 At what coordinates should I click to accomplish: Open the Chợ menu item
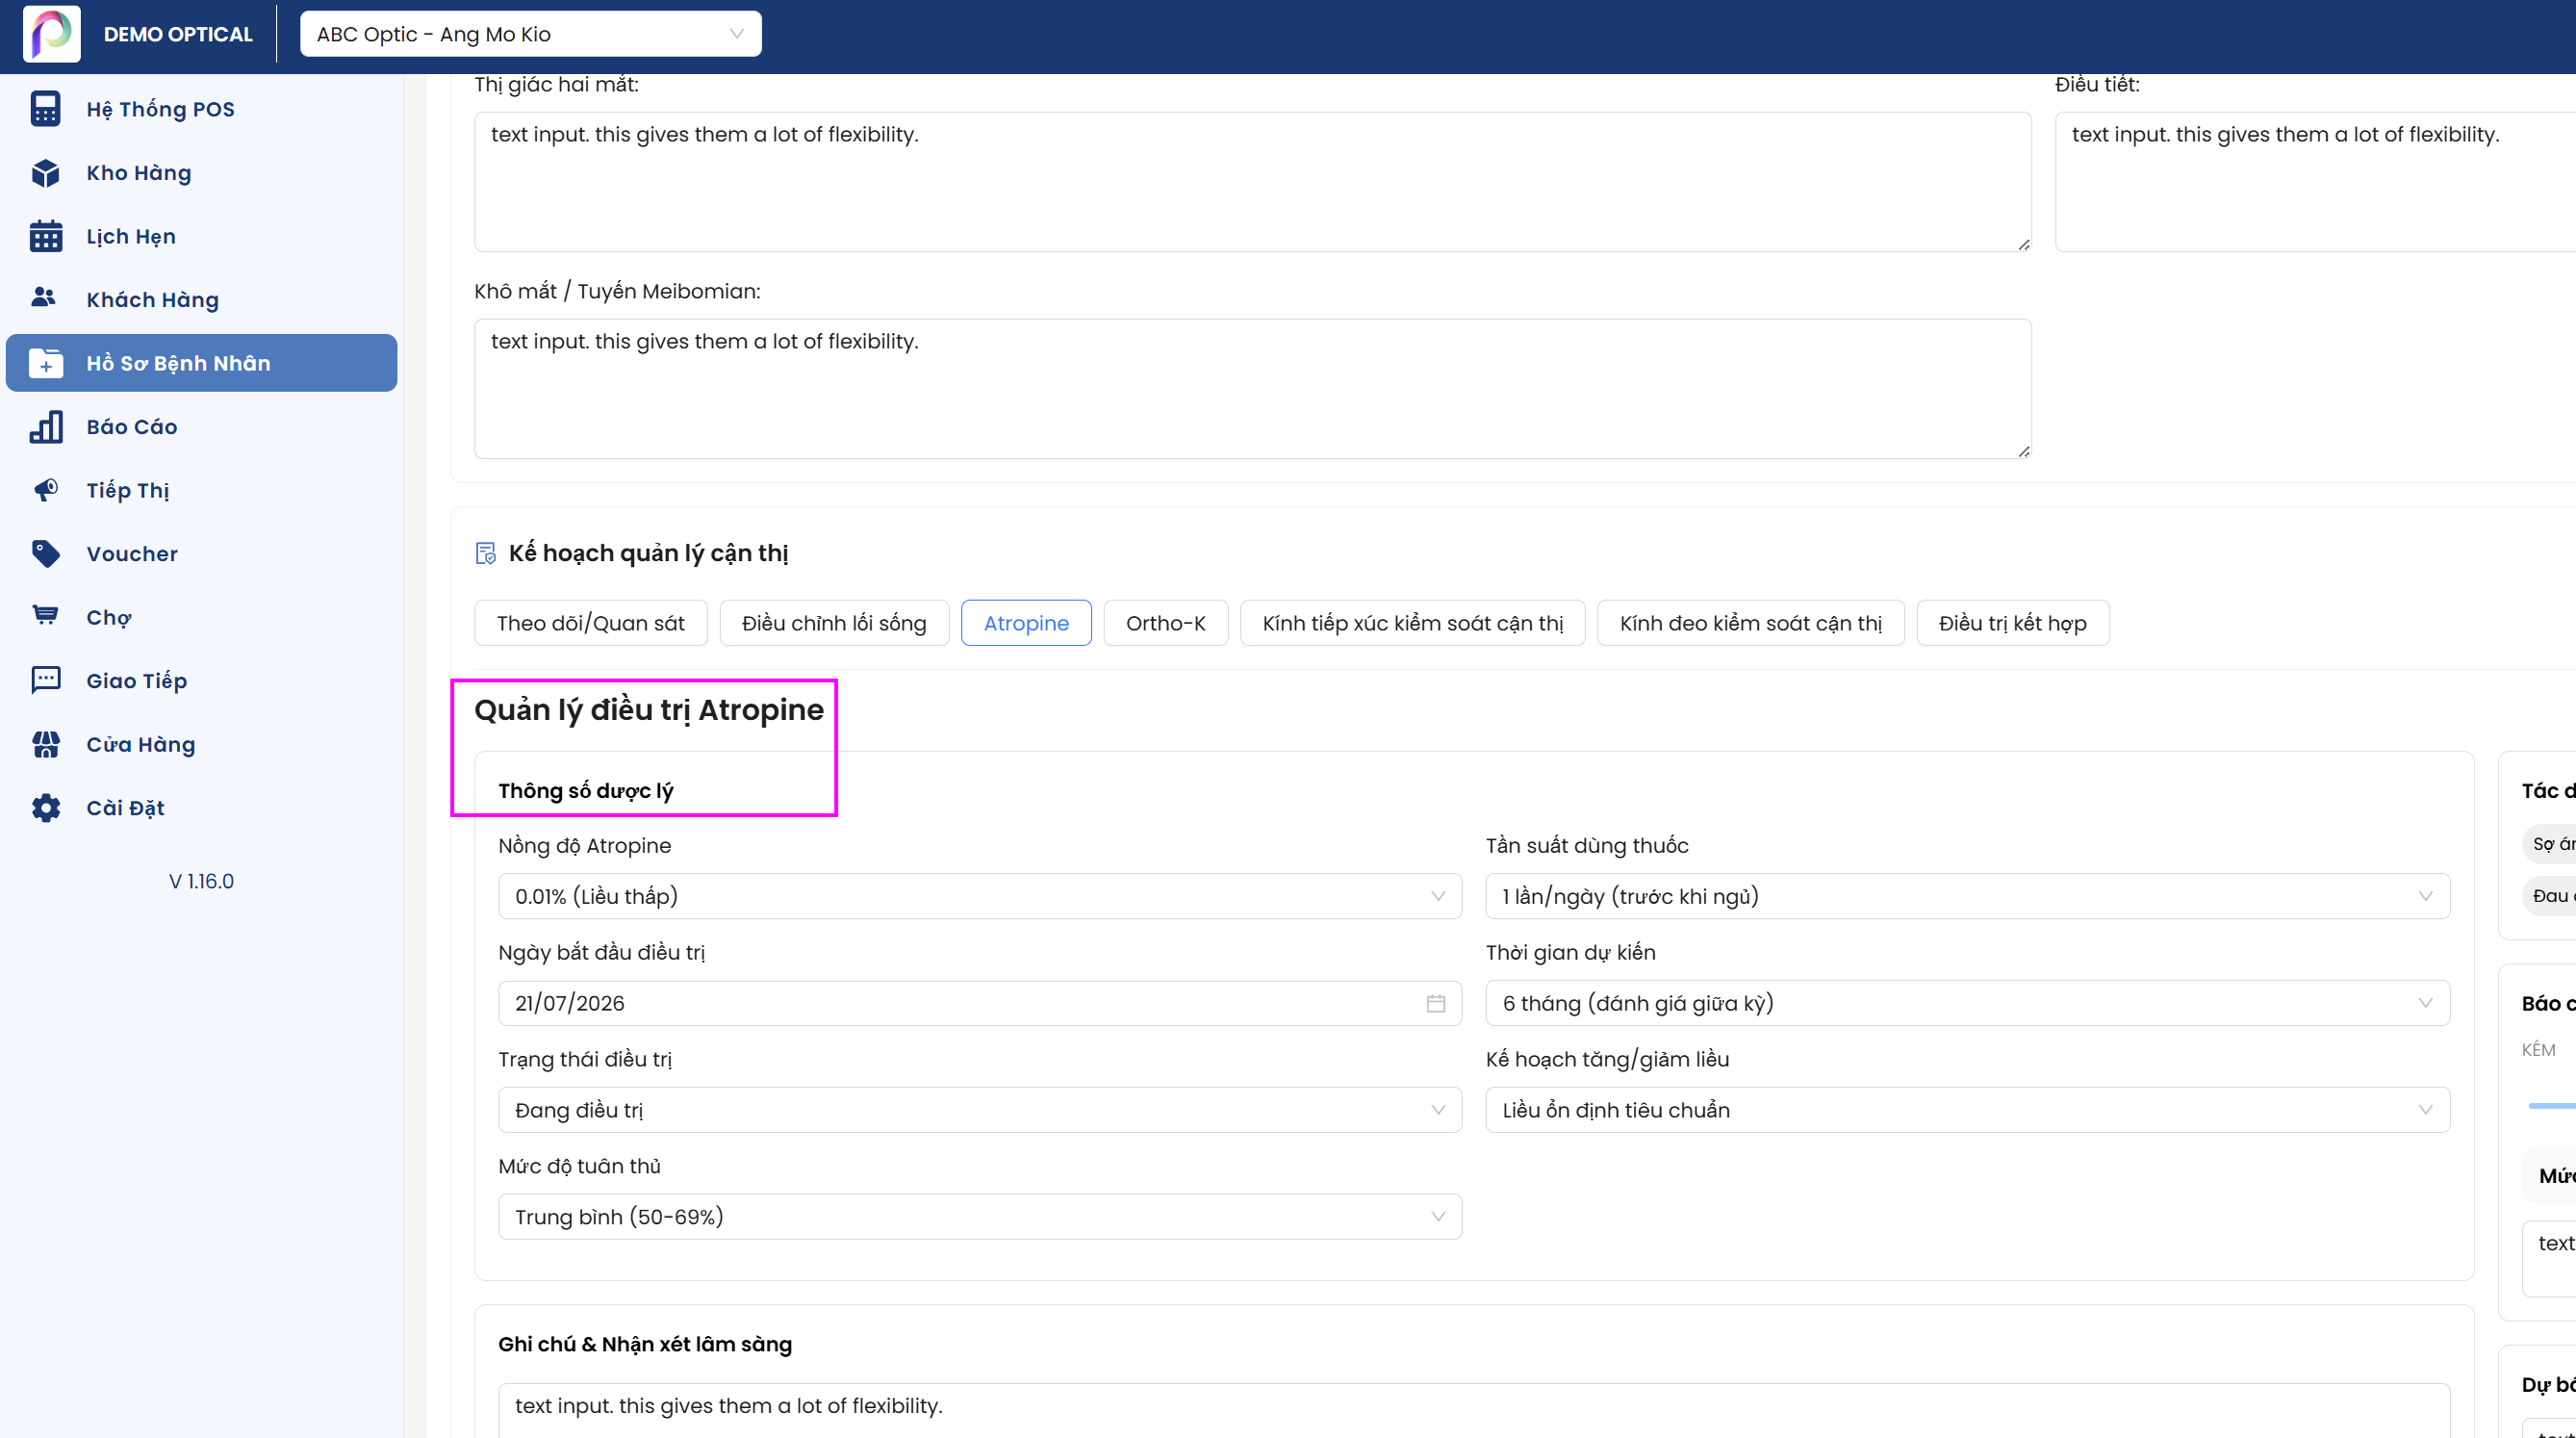click(201, 617)
